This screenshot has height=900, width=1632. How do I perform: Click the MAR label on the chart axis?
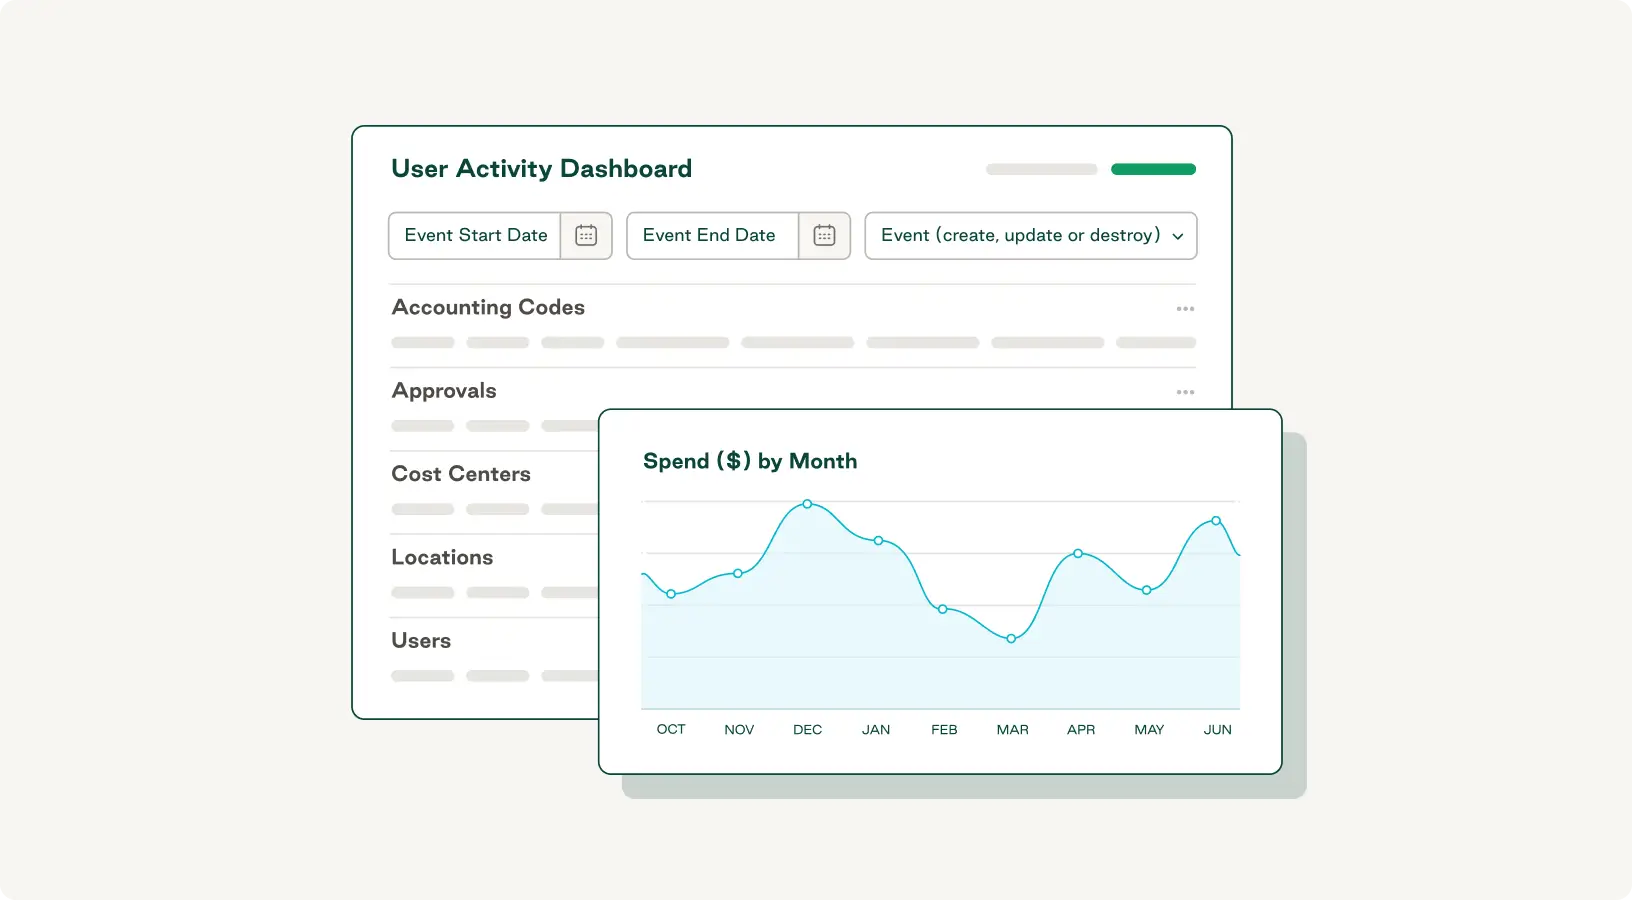pos(1012,729)
